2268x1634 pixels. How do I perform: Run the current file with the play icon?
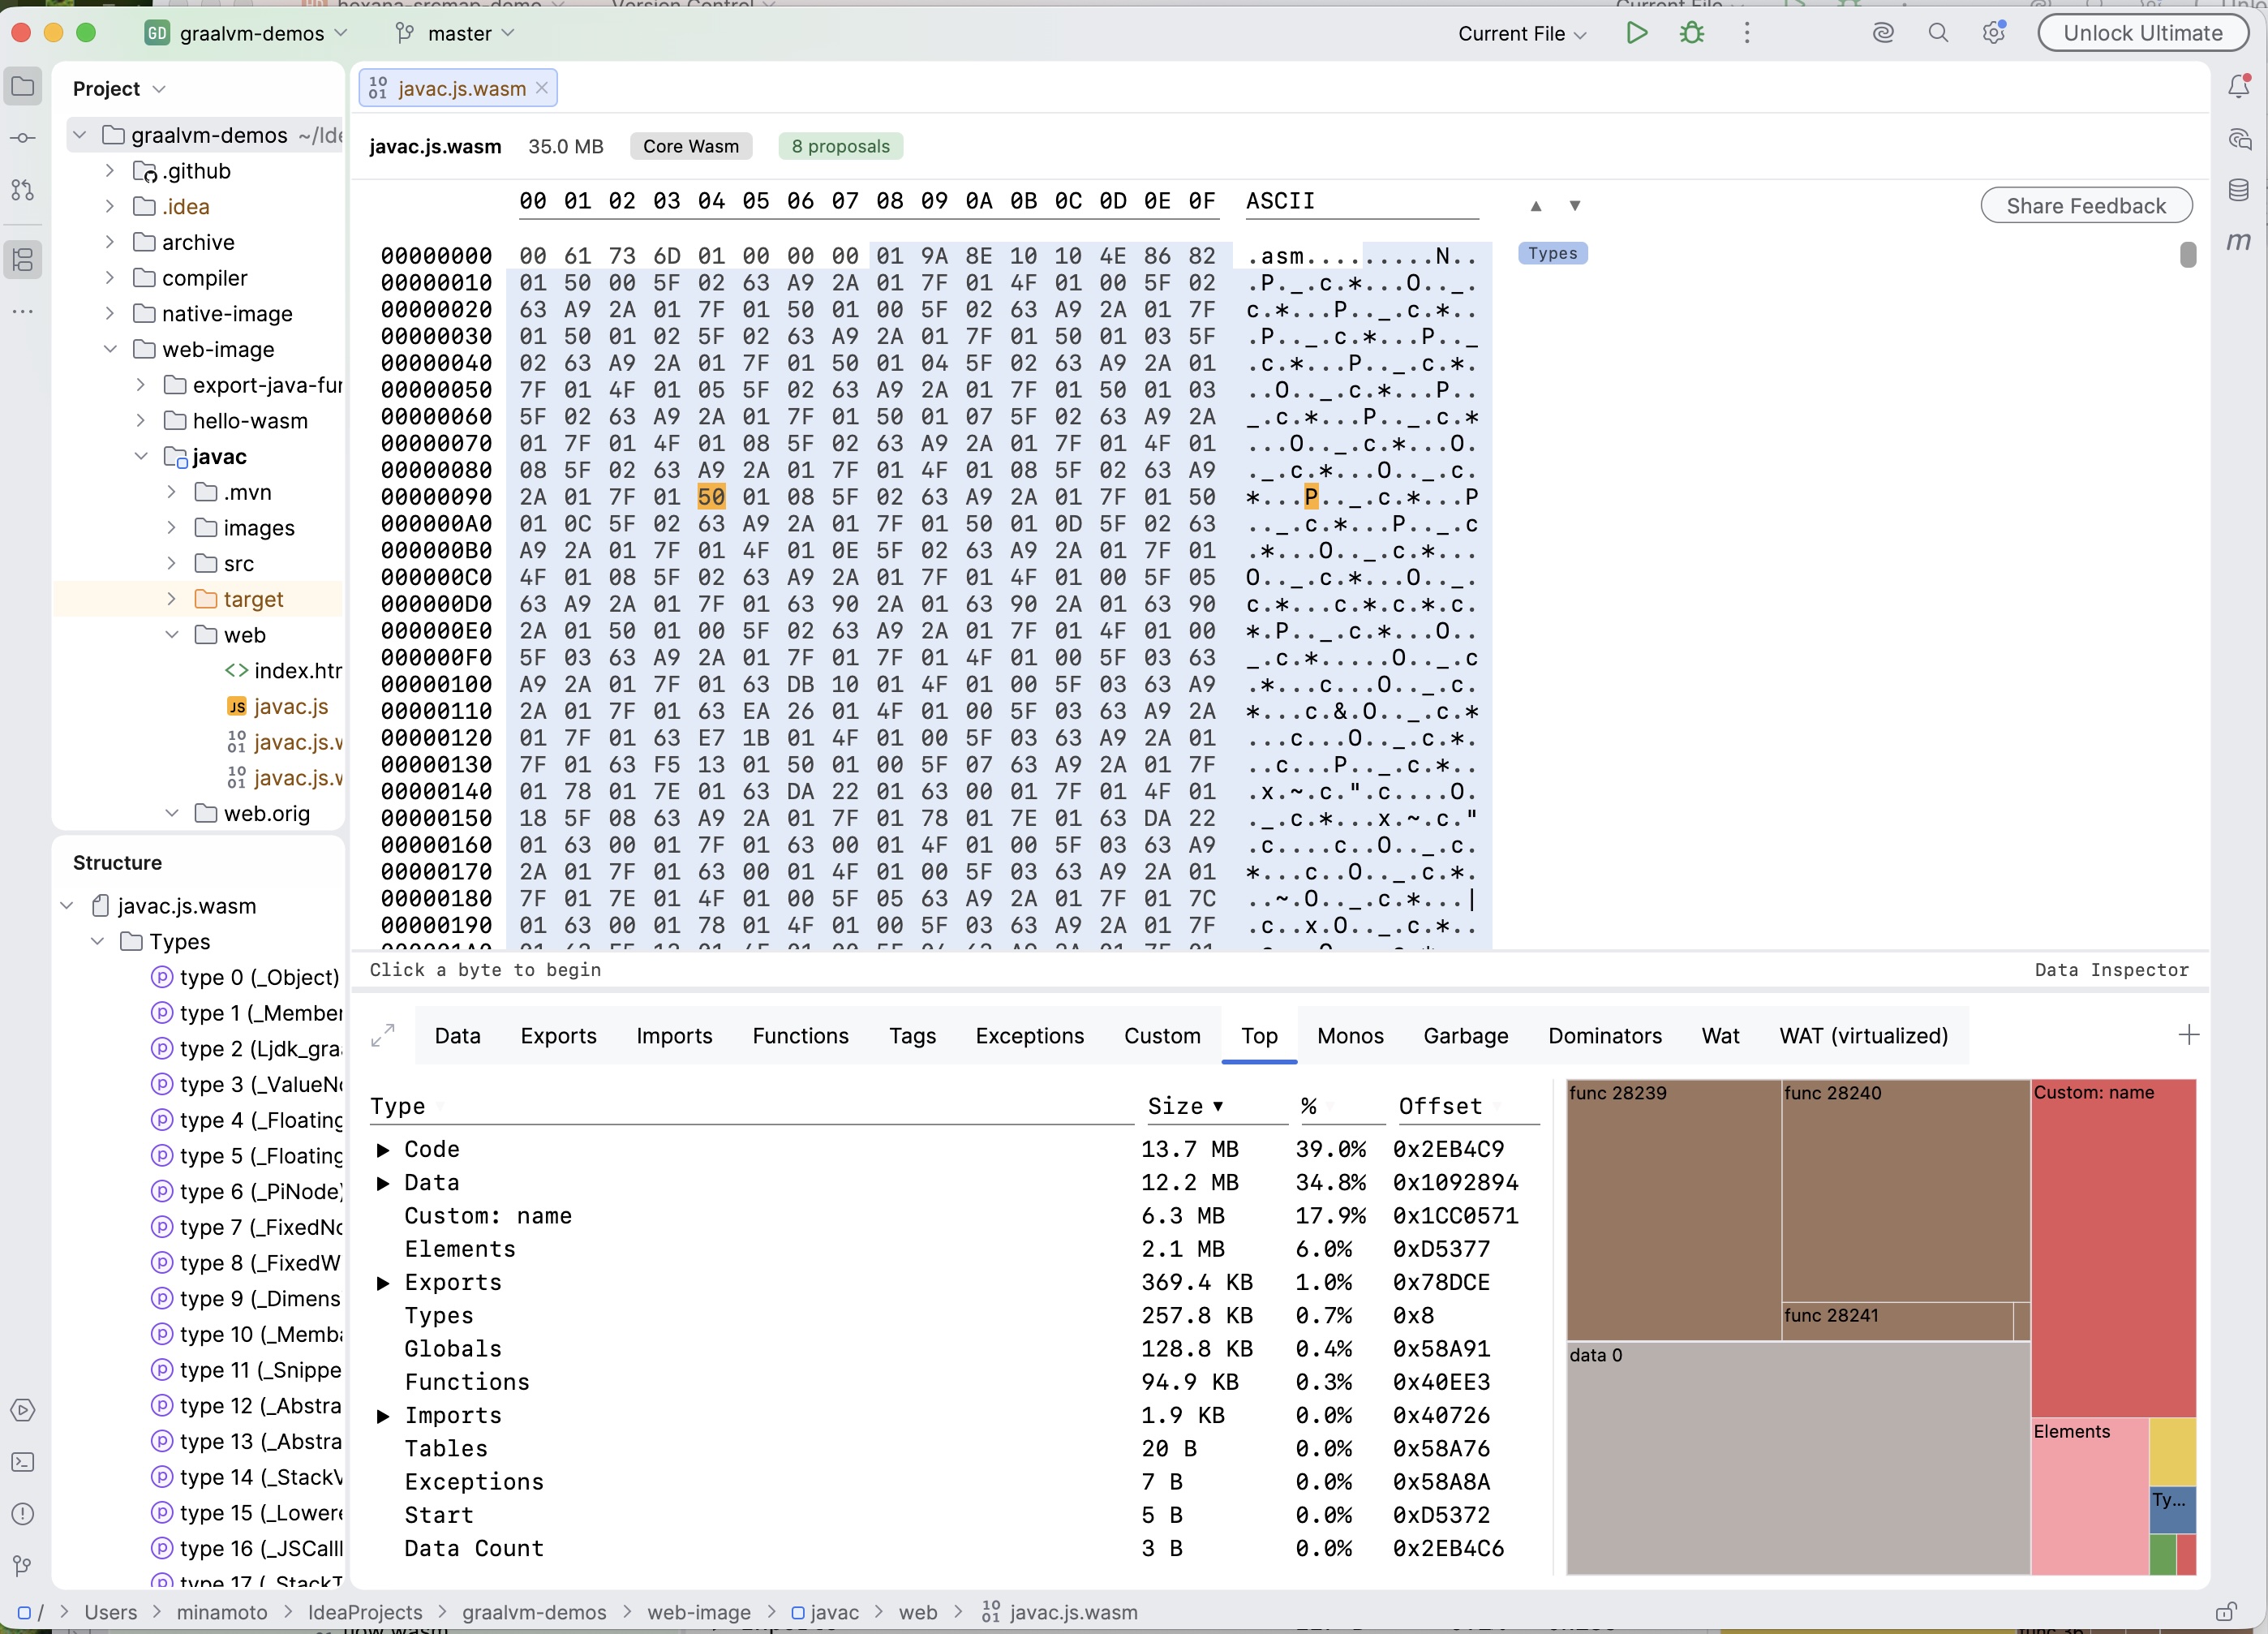click(x=1637, y=33)
